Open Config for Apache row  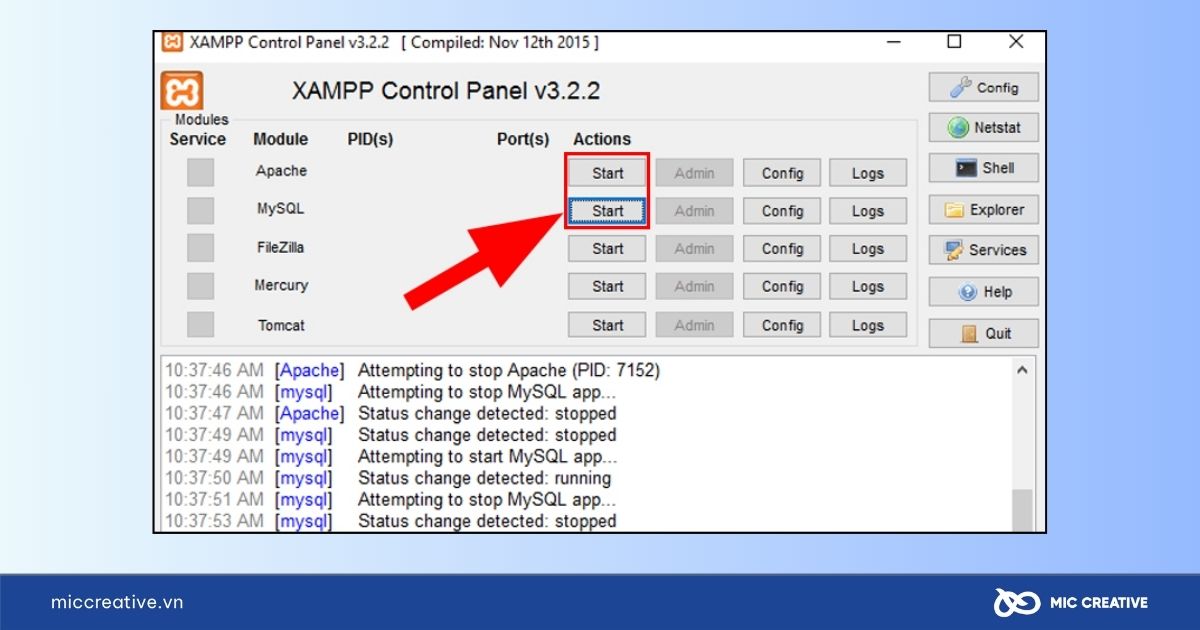782,173
